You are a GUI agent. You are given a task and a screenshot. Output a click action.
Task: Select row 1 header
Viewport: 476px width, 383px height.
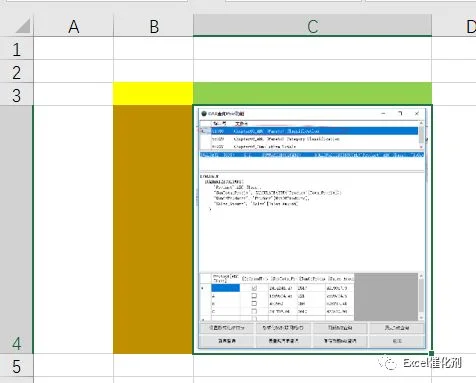(x=16, y=49)
